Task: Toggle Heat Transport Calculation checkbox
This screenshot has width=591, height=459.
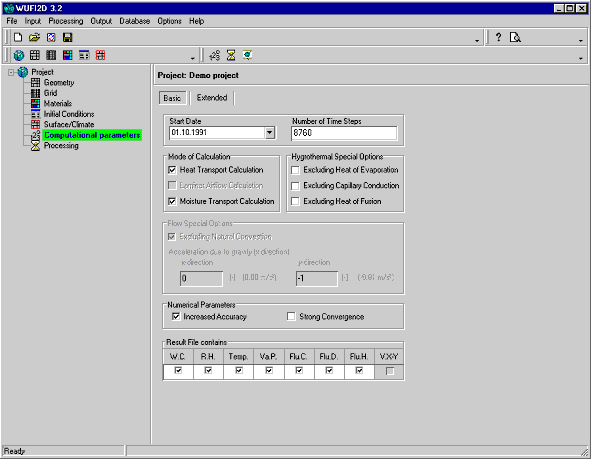Action: [172, 170]
